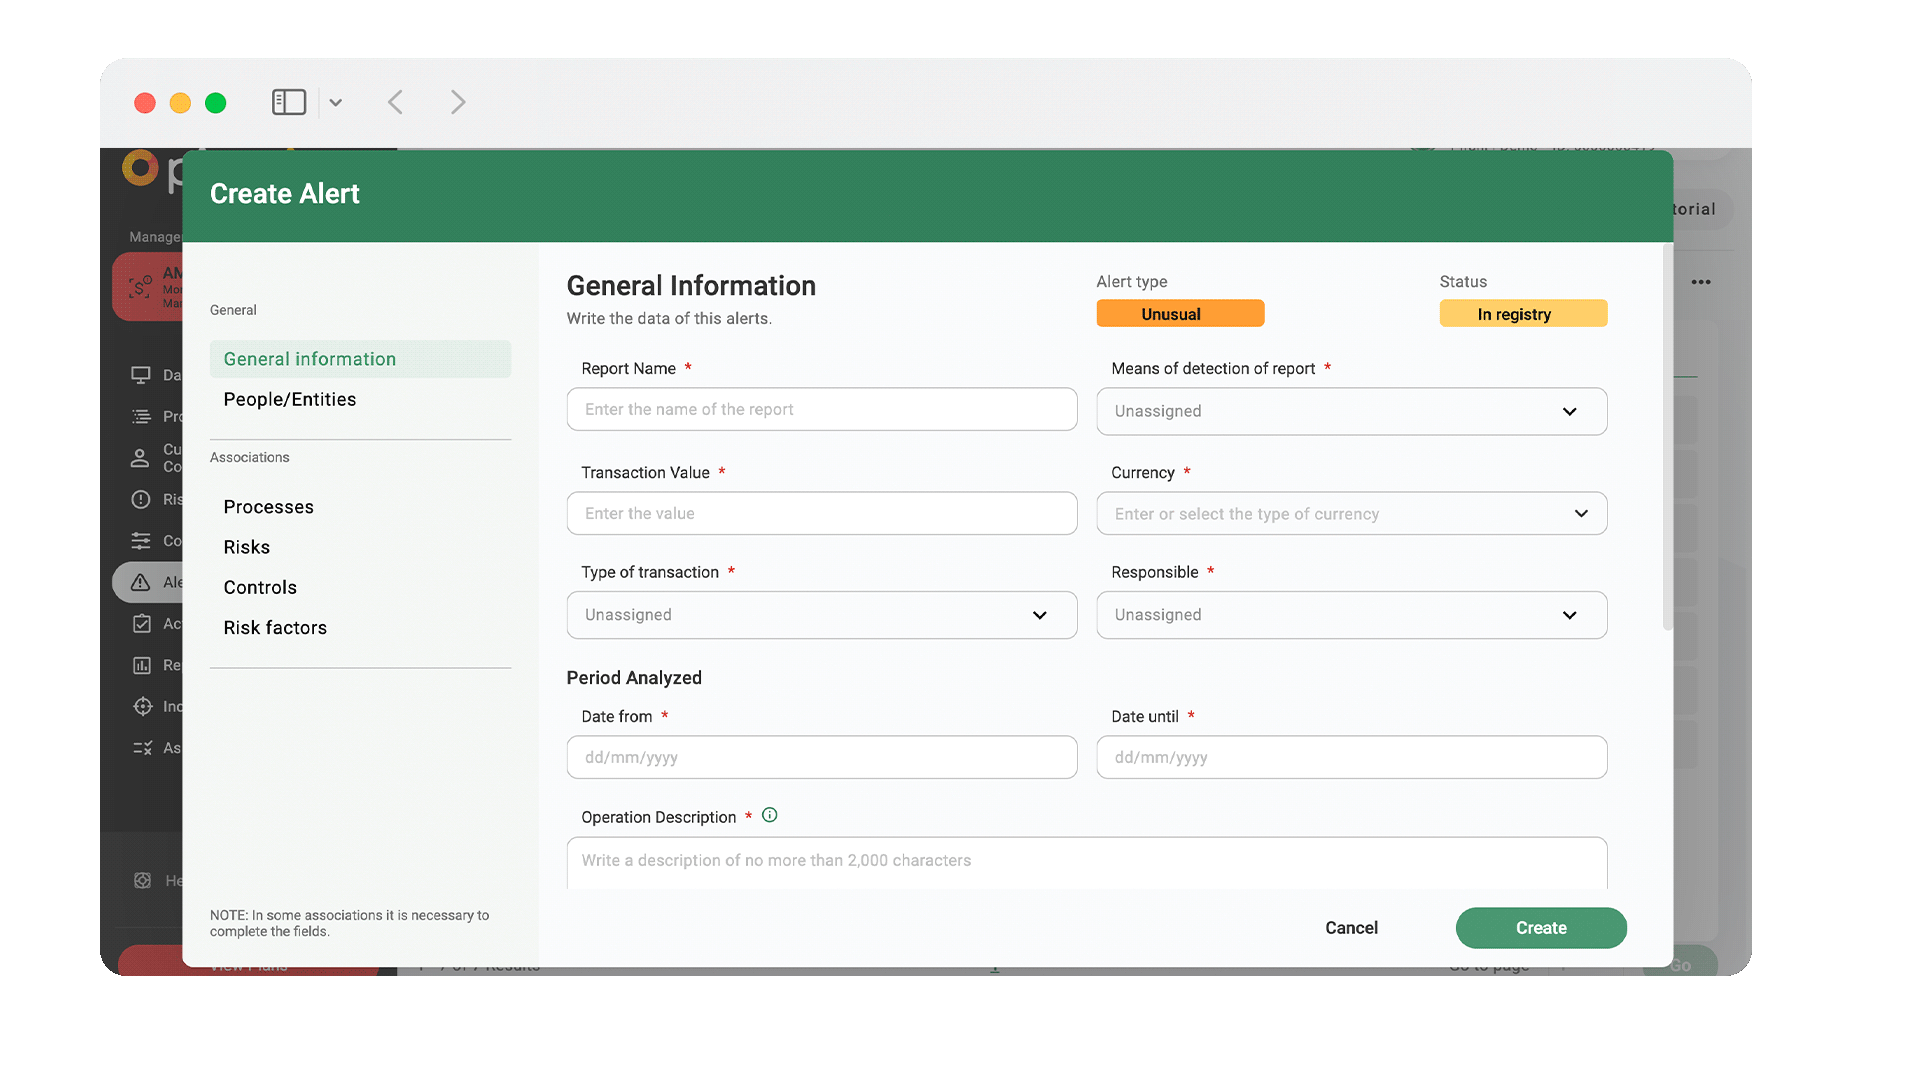Open the People/Entities section
This screenshot has height=1080, width=1920.
[290, 400]
